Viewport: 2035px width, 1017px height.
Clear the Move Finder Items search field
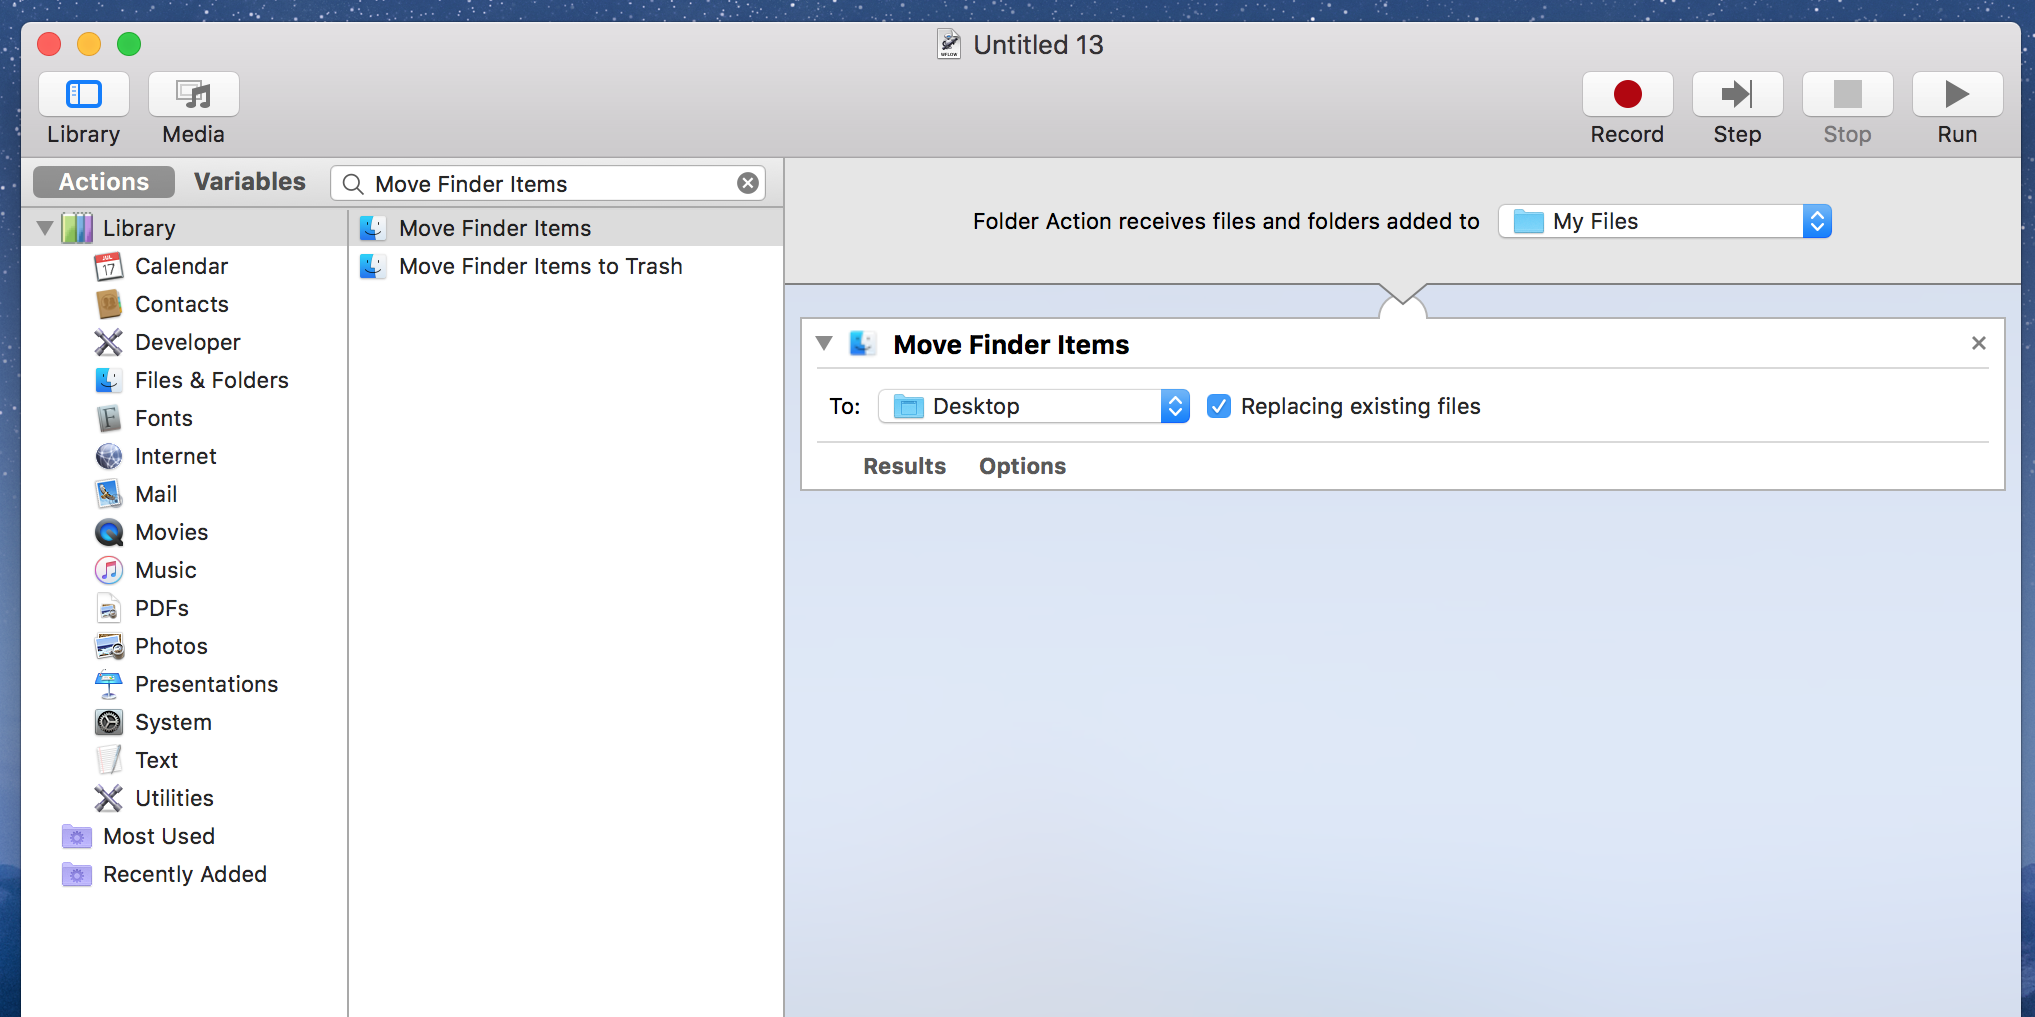coord(747,183)
